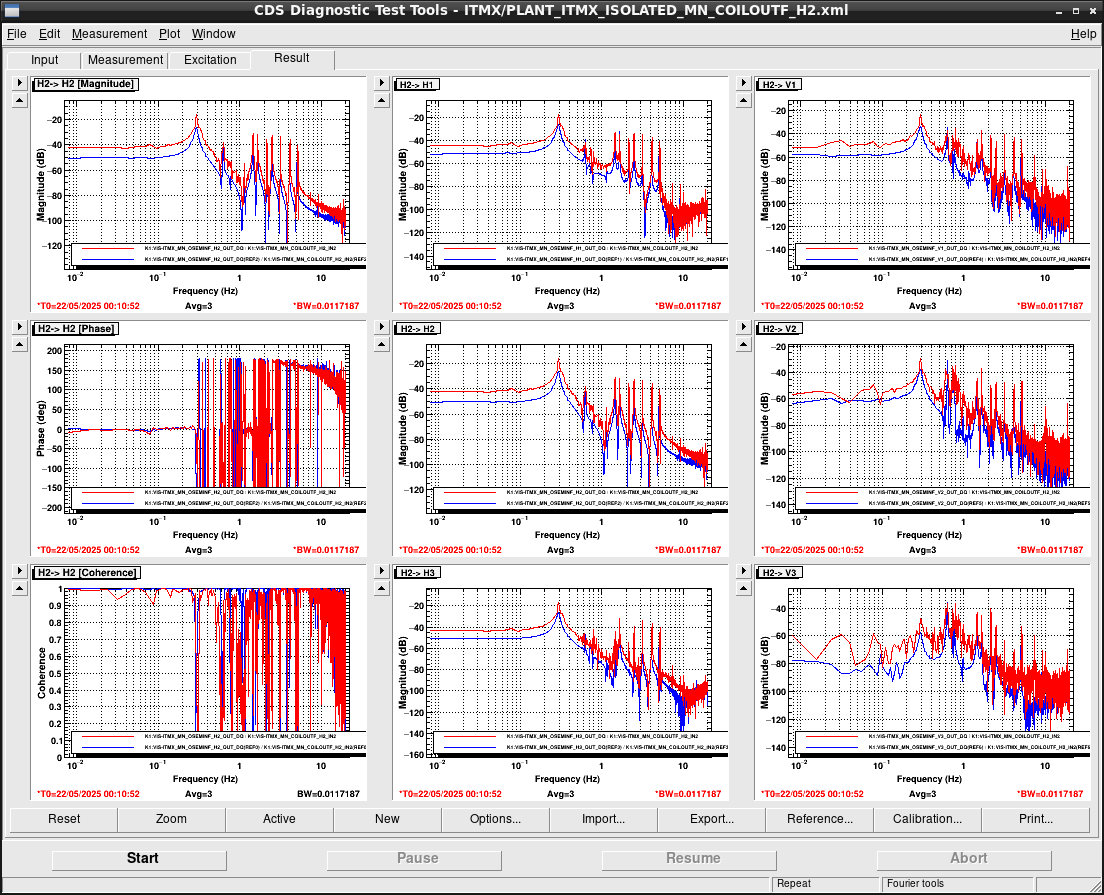1104x895 pixels.
Task: Click the Zoom button
Action: [171, 819]
